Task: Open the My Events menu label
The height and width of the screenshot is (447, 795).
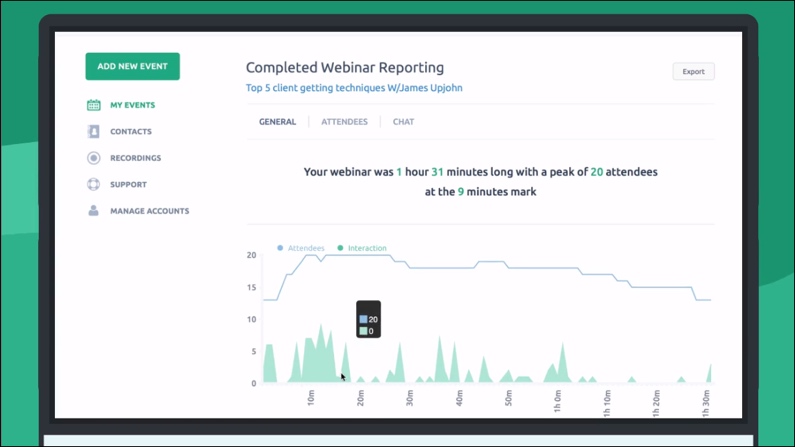Action: coord(133,105)
